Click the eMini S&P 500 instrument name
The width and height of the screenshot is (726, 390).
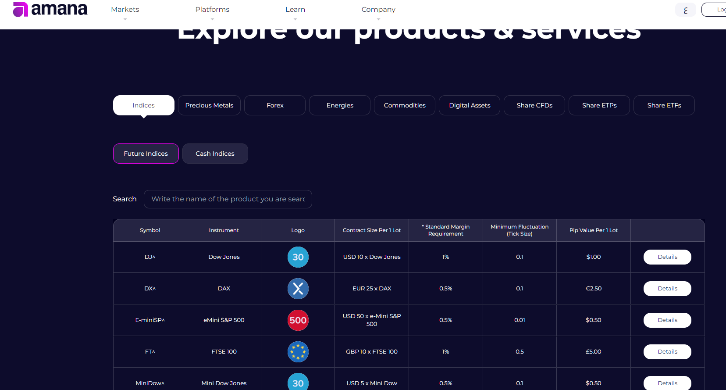224,320
